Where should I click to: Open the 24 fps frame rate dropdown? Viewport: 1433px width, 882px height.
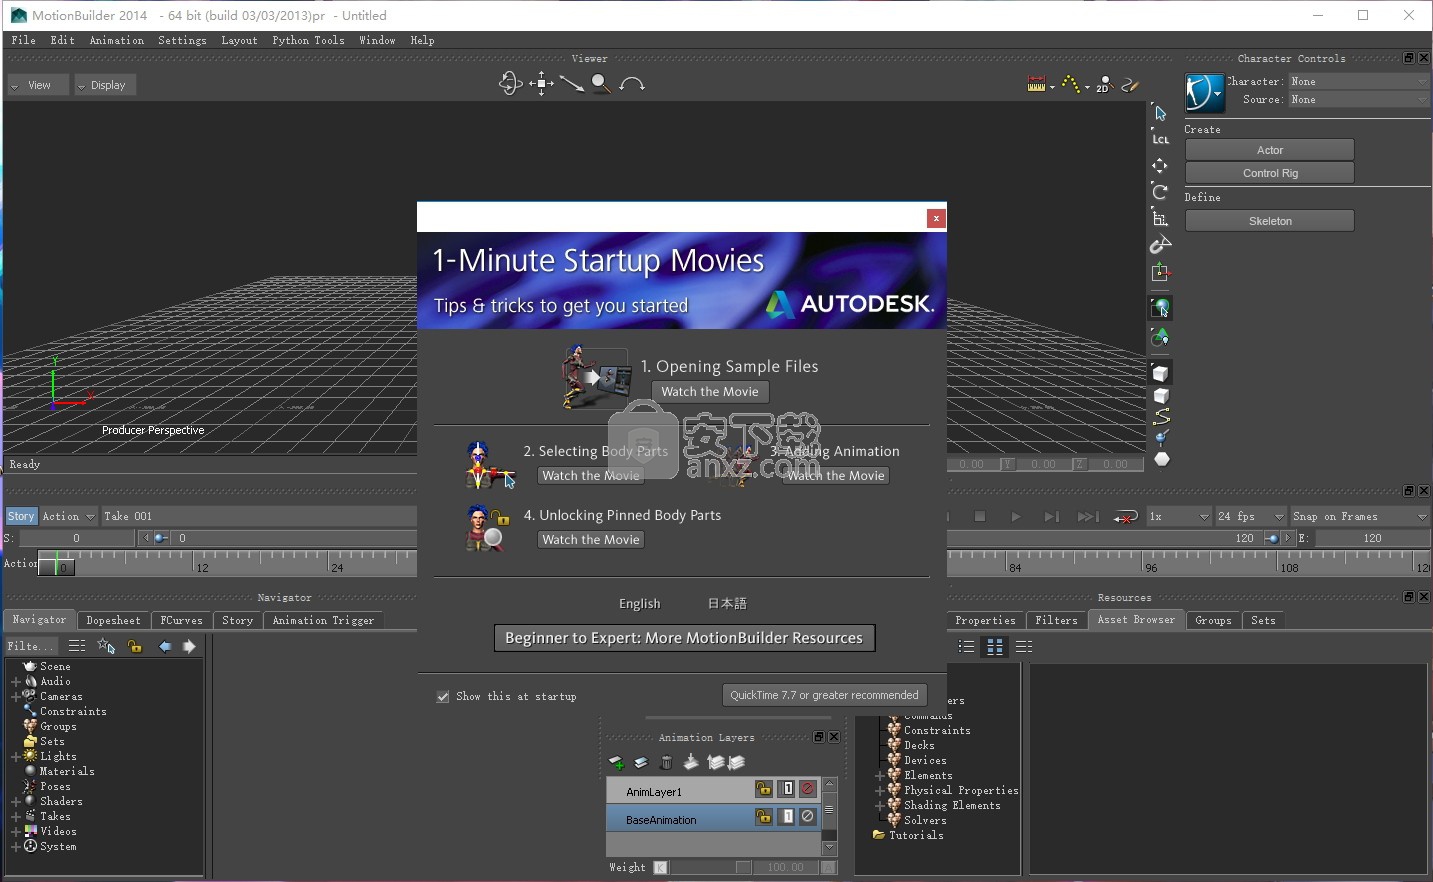tap(1250, 516)
